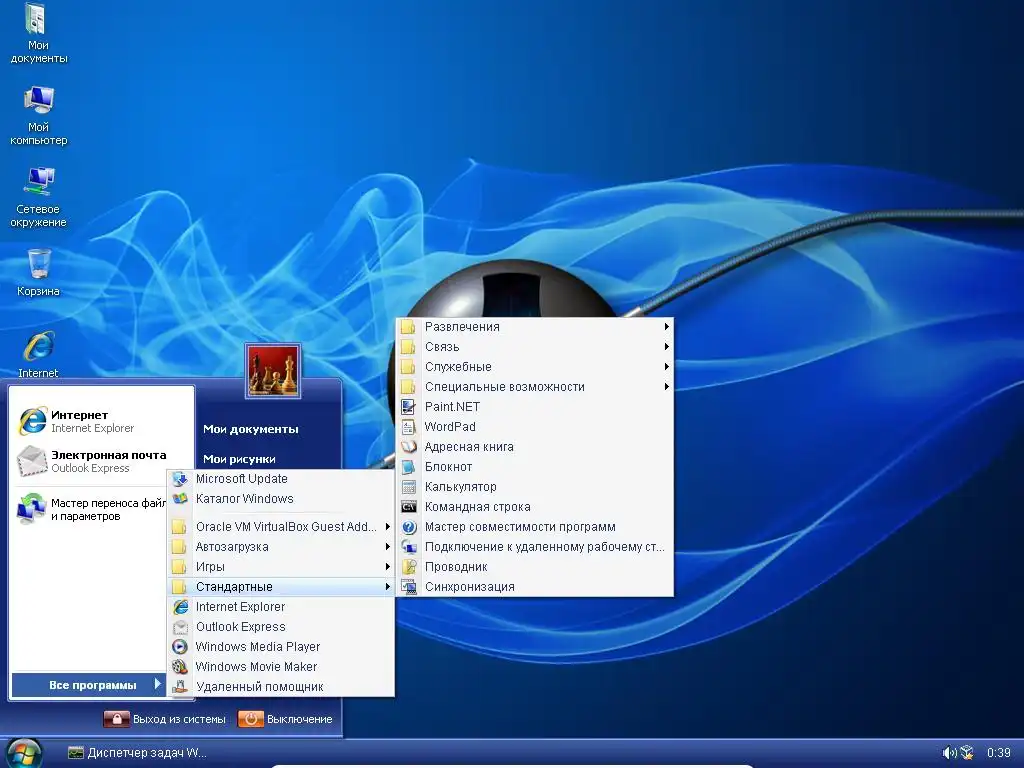
Task: Click the Command Prompt icon next to Командная строка
Action: click(409, 507)
